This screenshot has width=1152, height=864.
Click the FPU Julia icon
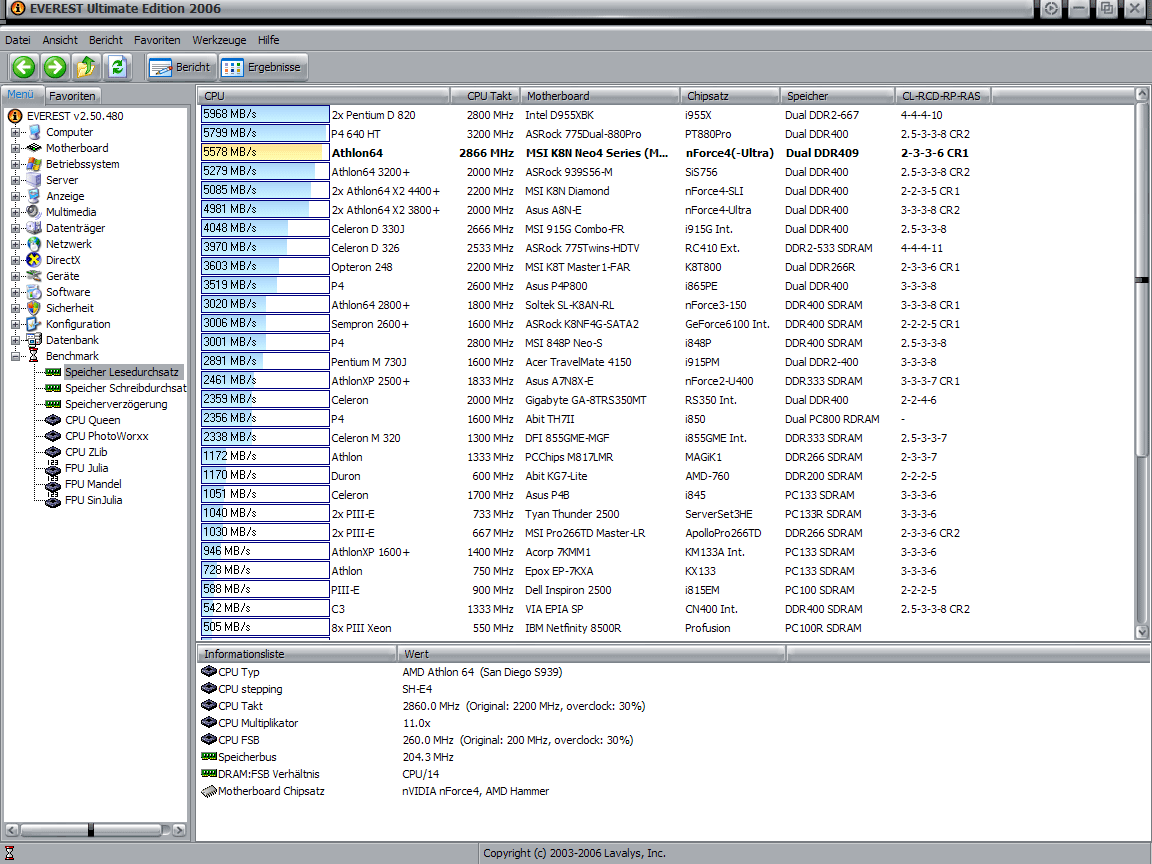[53, 468]
